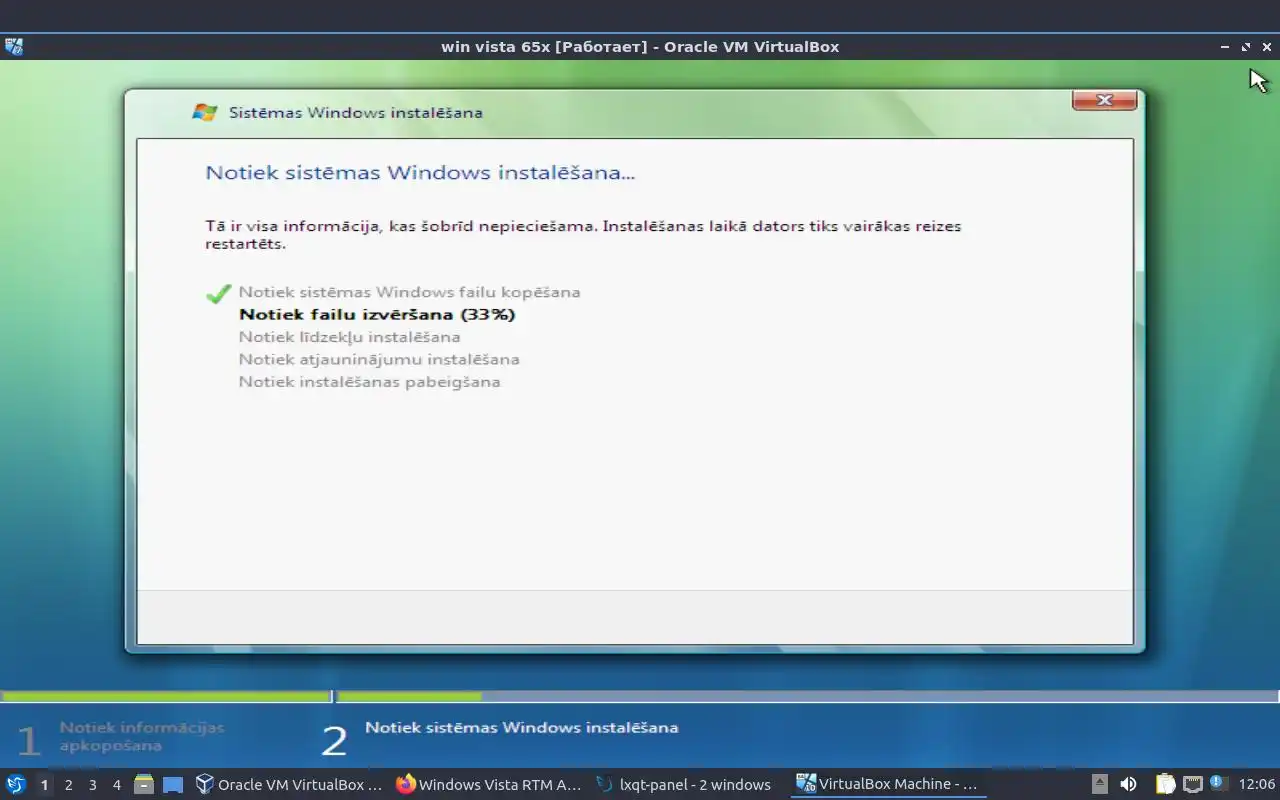Open the file manager quick-launch icon

pyautogui.click(x=144, y=784)
